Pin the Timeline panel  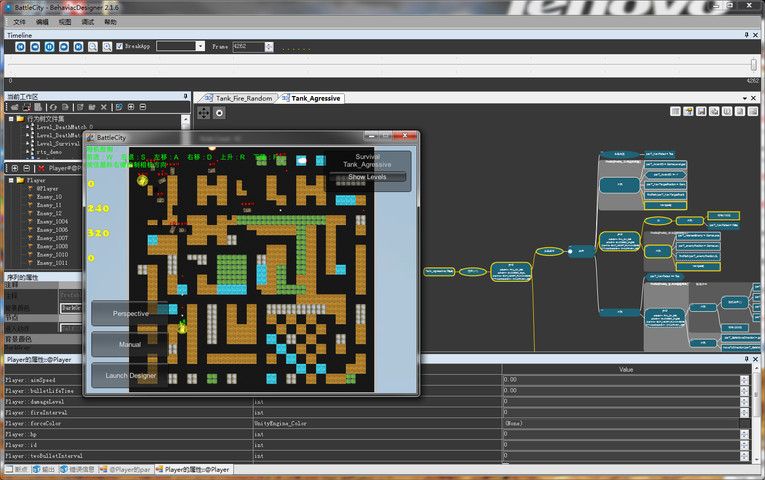coord(746,35)
